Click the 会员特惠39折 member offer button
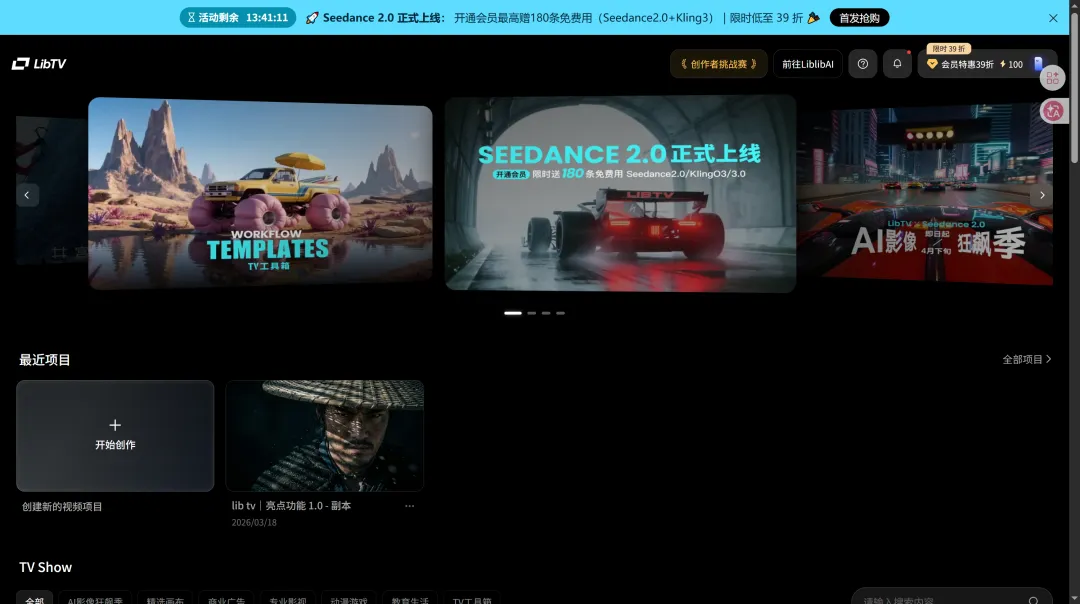The image size is (1080, 604). (x=960, y=64)
